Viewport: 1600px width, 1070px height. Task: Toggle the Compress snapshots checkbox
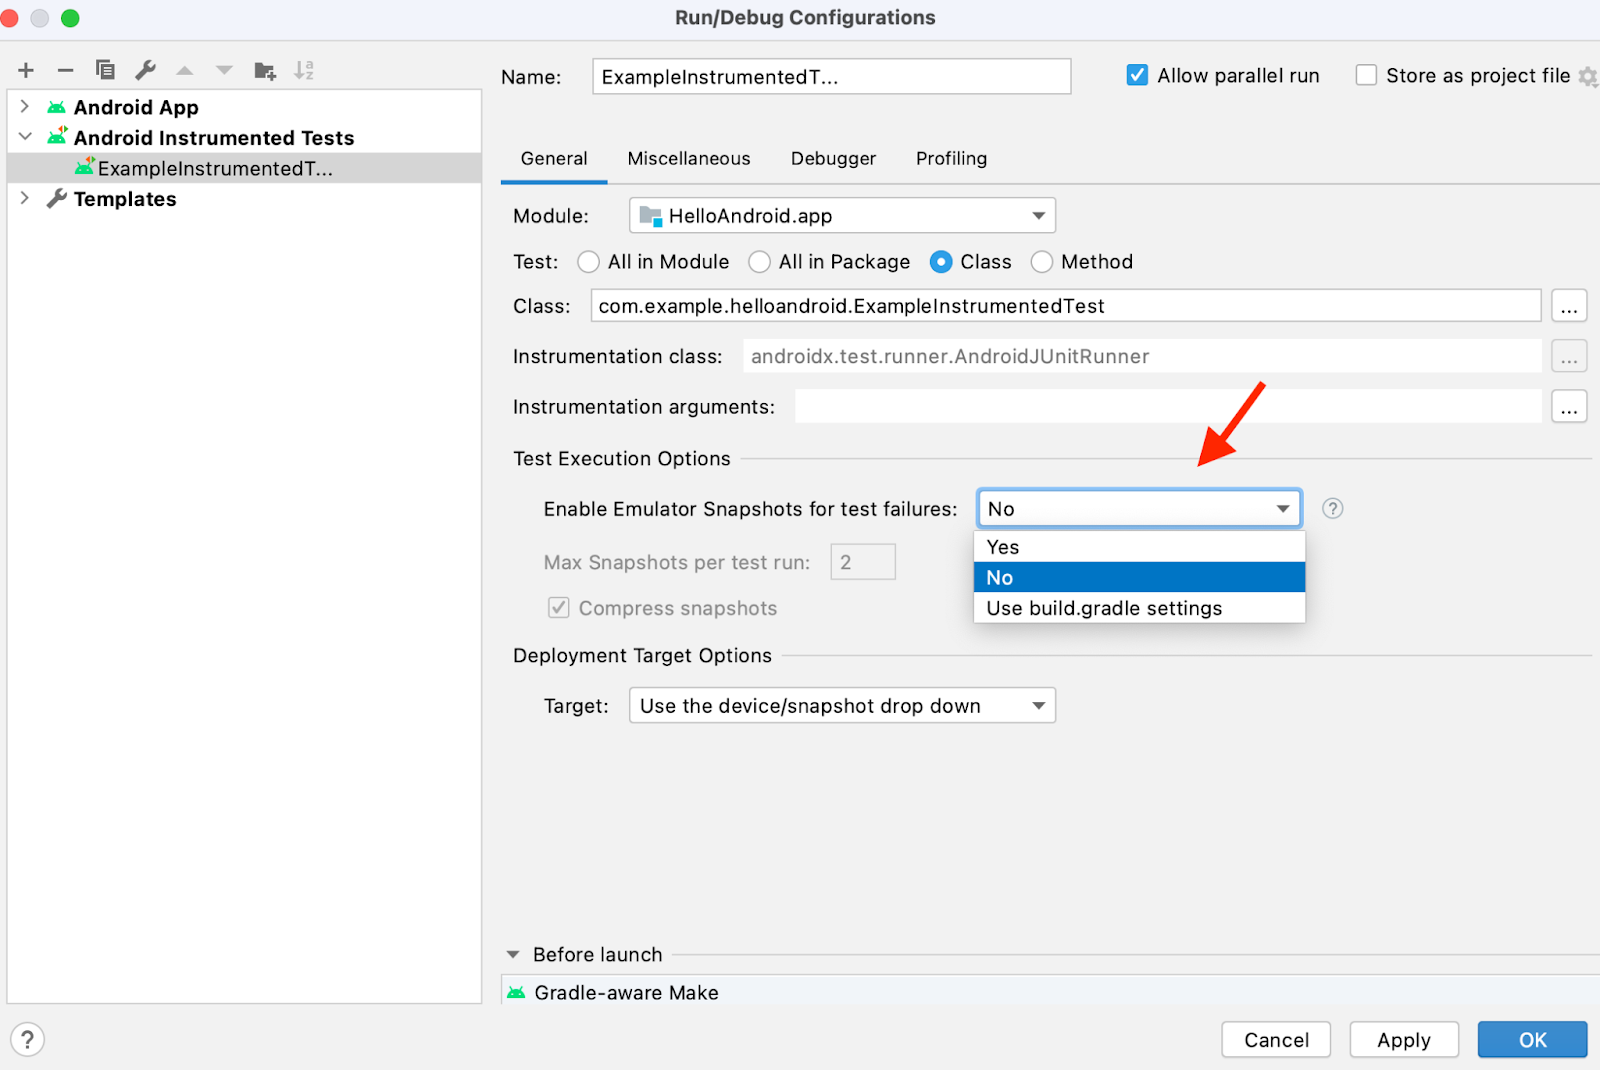[559, 608]
